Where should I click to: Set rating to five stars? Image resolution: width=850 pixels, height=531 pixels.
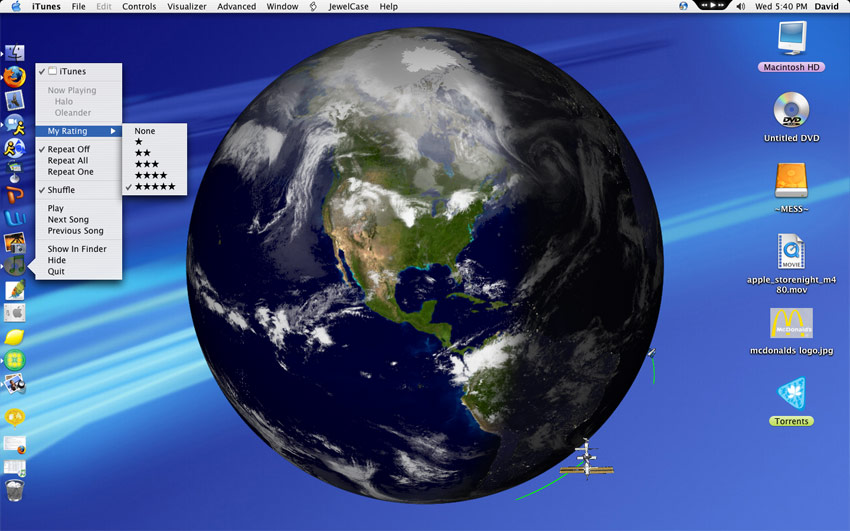(154, 186)
